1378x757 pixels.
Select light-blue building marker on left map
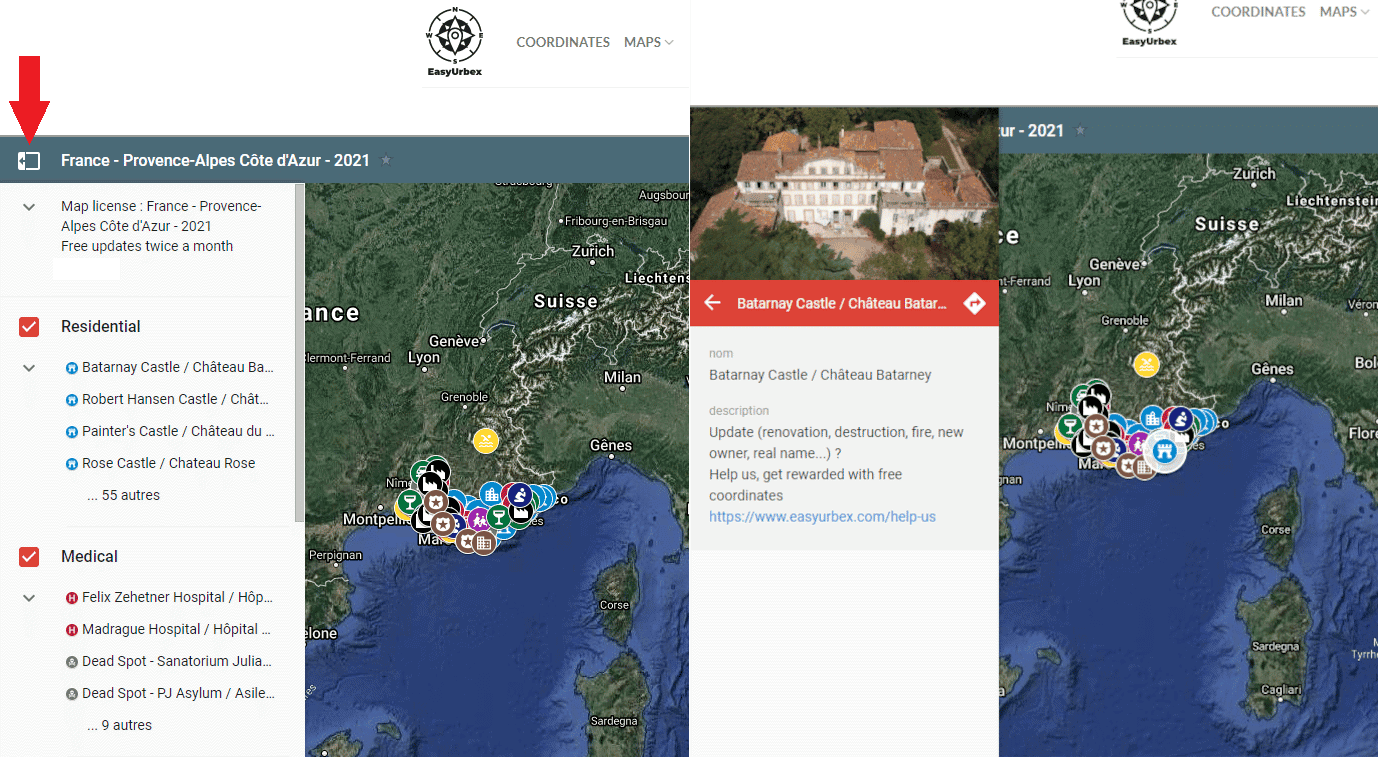tap(492, 494)
